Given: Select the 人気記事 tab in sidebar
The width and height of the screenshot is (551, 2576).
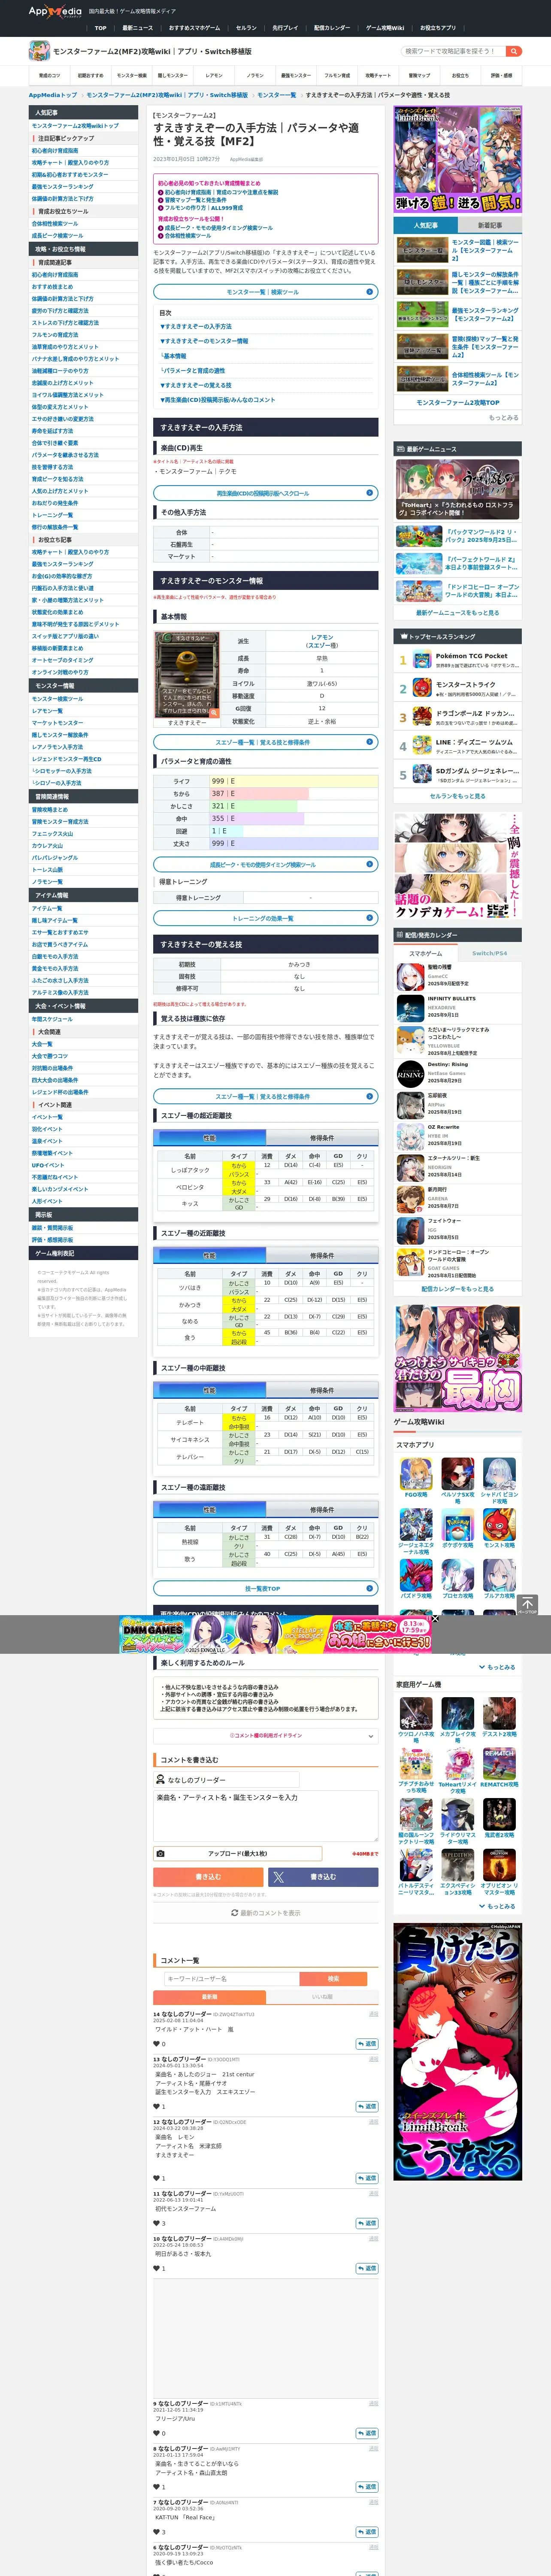Looking at the screenshot, I should click(x=426, y=226).
